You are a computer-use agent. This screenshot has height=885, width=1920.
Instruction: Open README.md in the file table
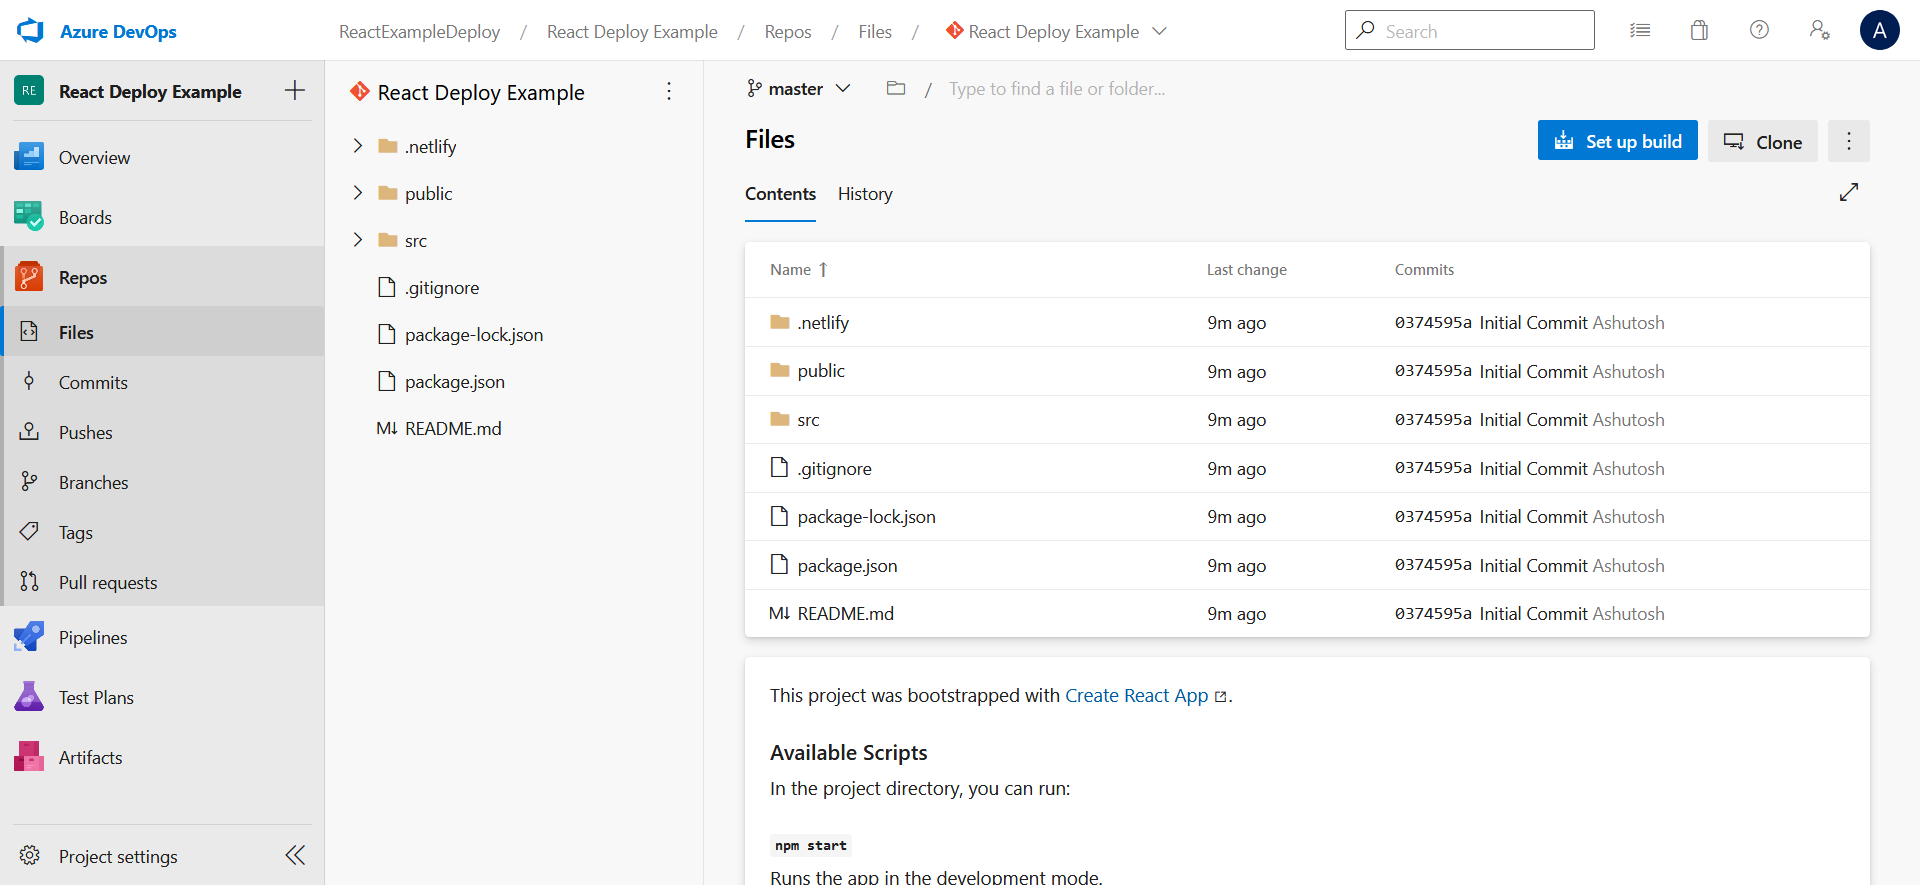click(845, 613)
